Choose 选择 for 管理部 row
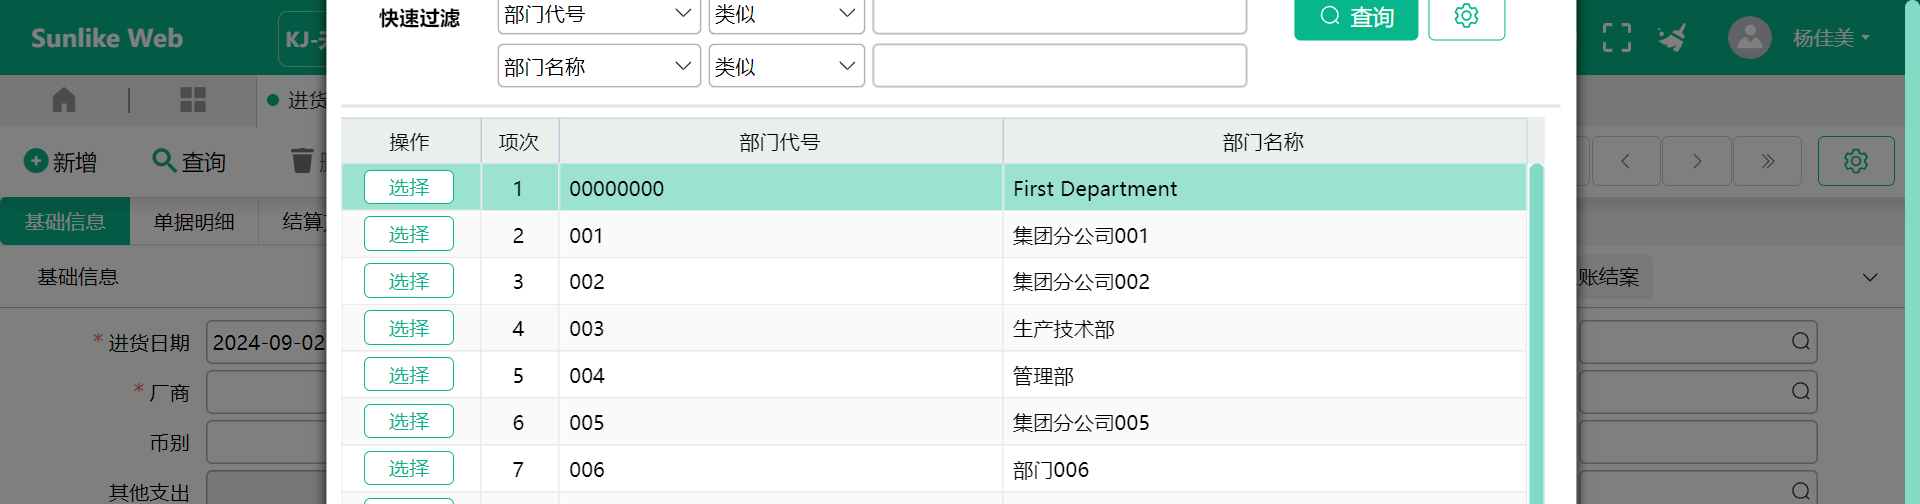 [409, 375]
